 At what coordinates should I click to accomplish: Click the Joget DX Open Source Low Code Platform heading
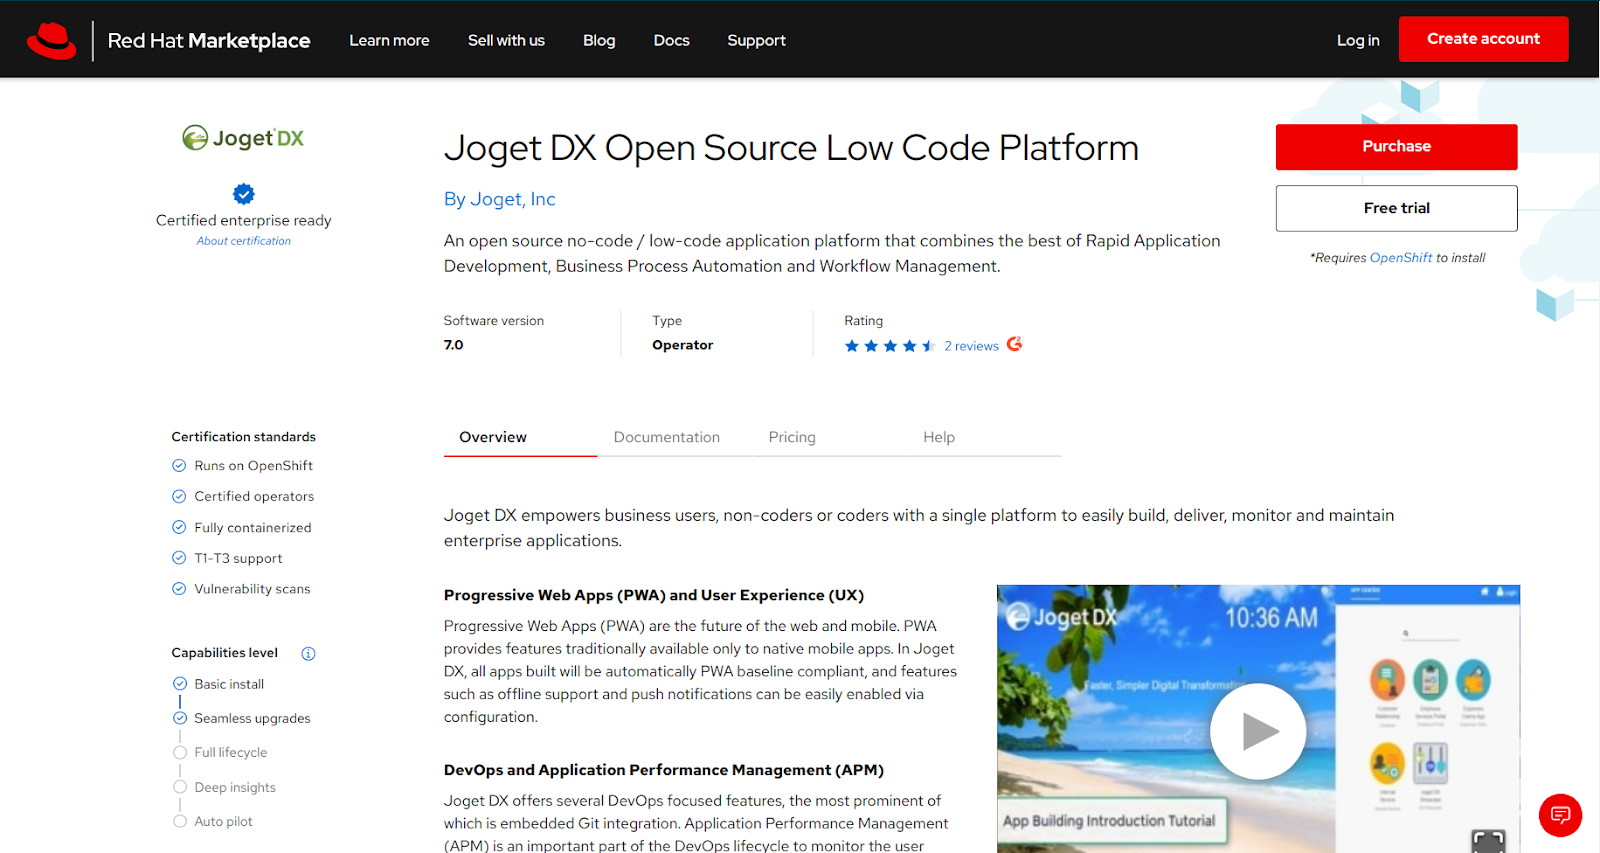791,148
